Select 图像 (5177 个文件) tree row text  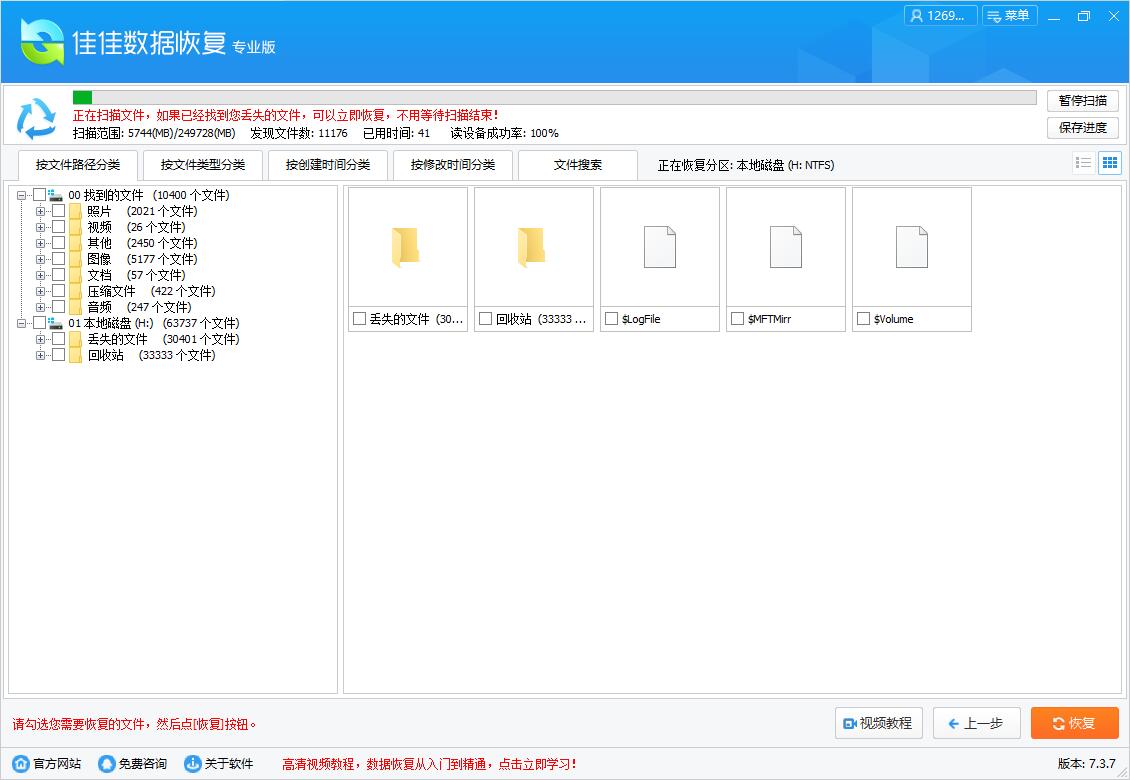pyautogui.click(x=142, y=259)
